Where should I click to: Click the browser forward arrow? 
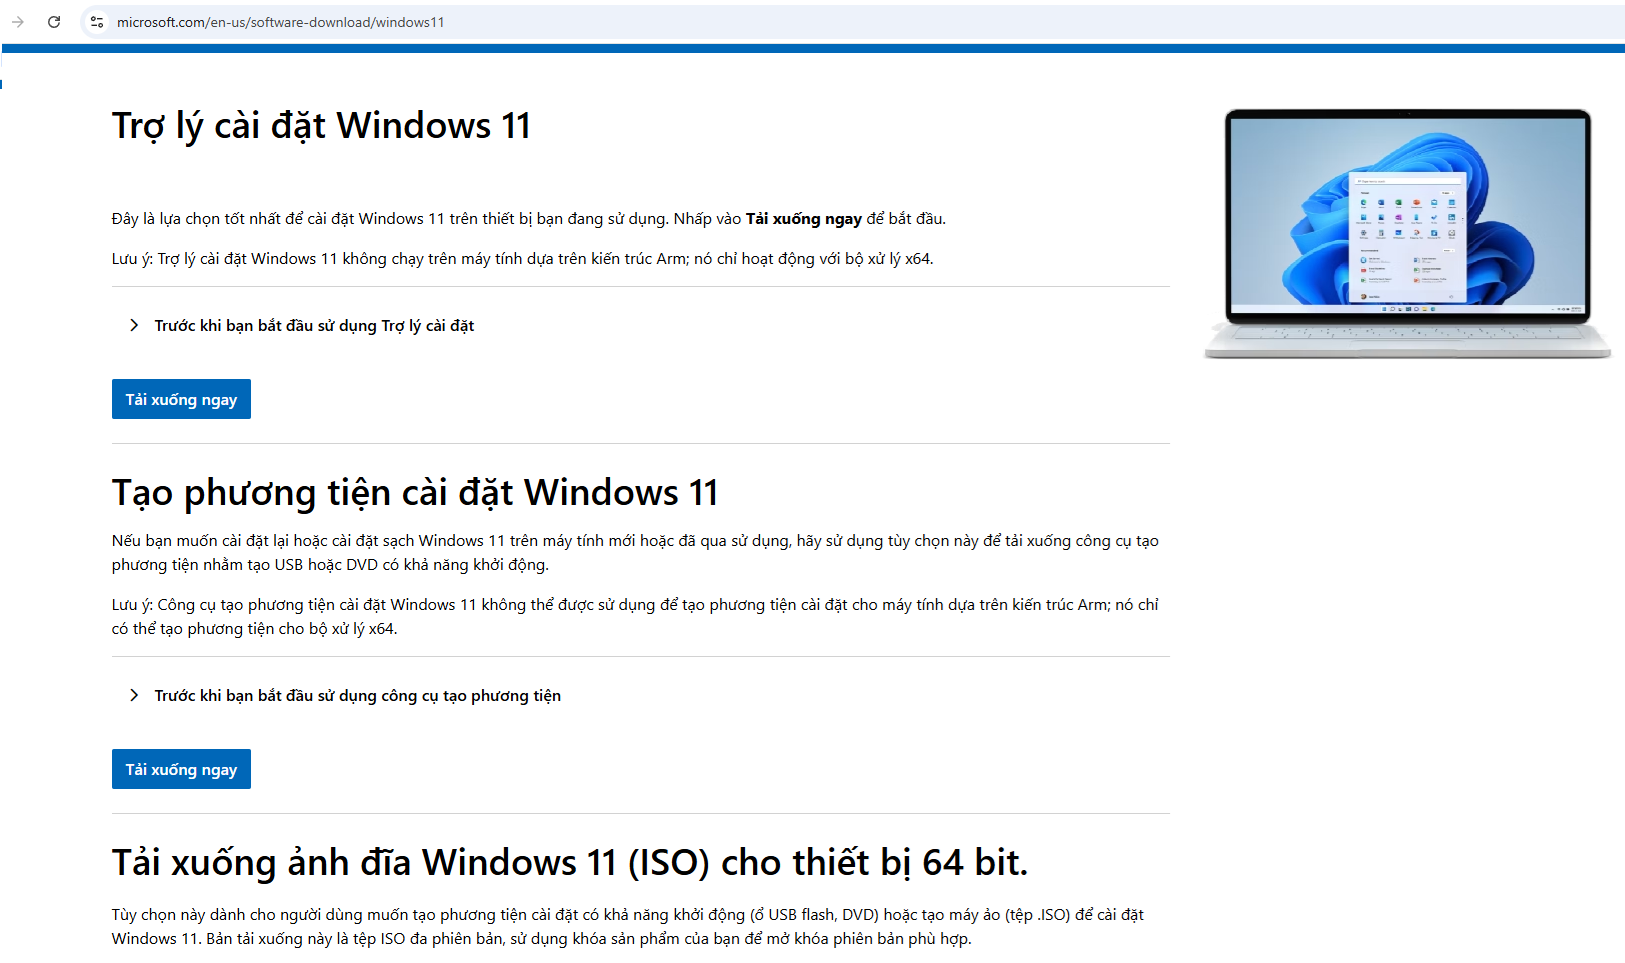click(x=18, y=22)
